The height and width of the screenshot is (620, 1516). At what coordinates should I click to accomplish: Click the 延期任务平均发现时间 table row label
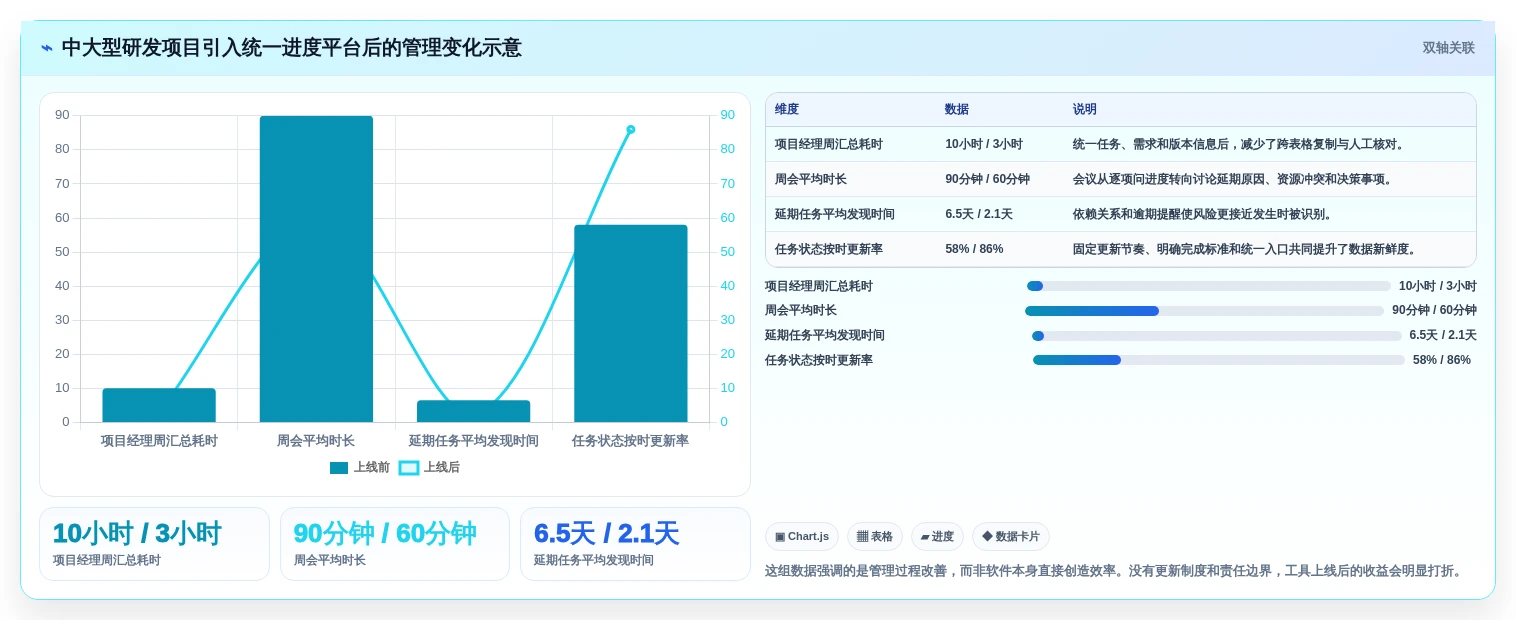click(x=835, y=214)
